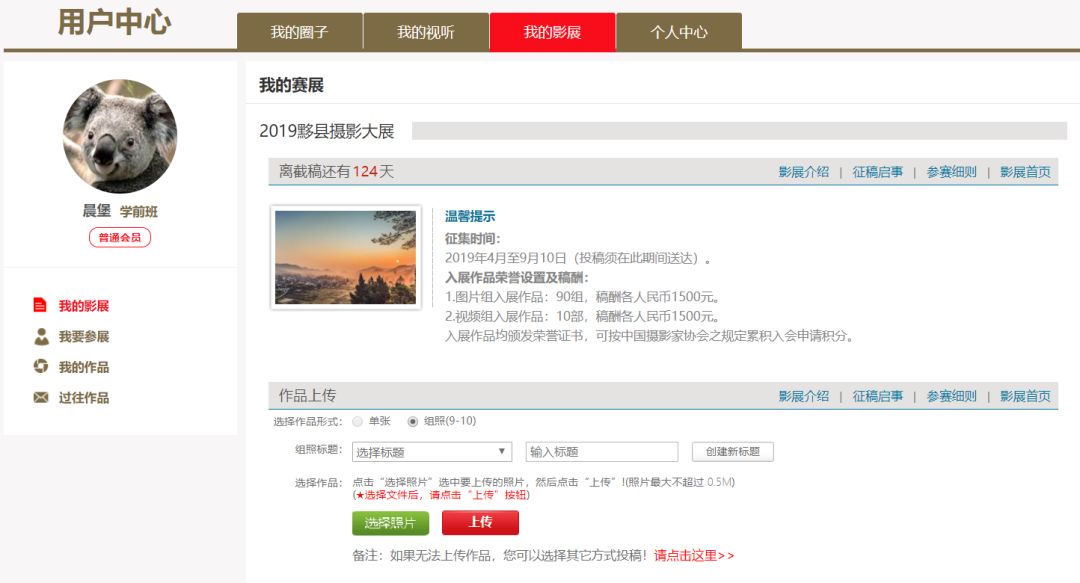
Task: Select the 组照(9-10) radio option
Action: [413, 421]
